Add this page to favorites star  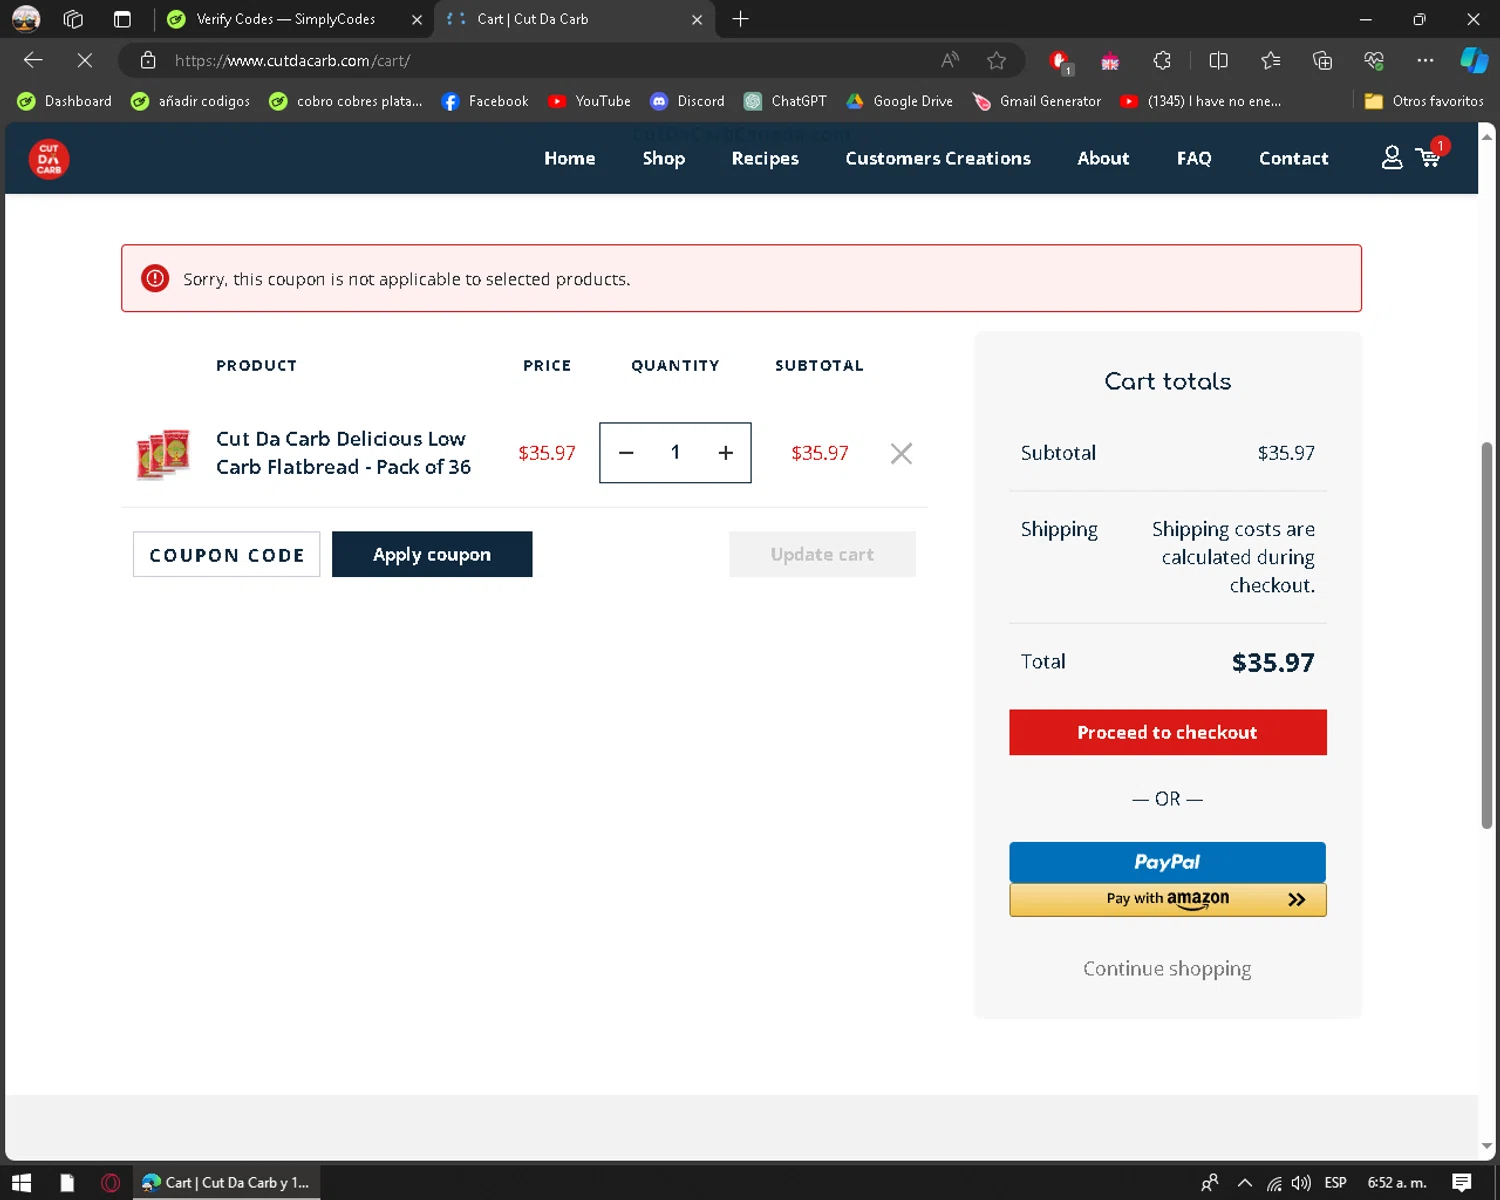click(996, 60)
